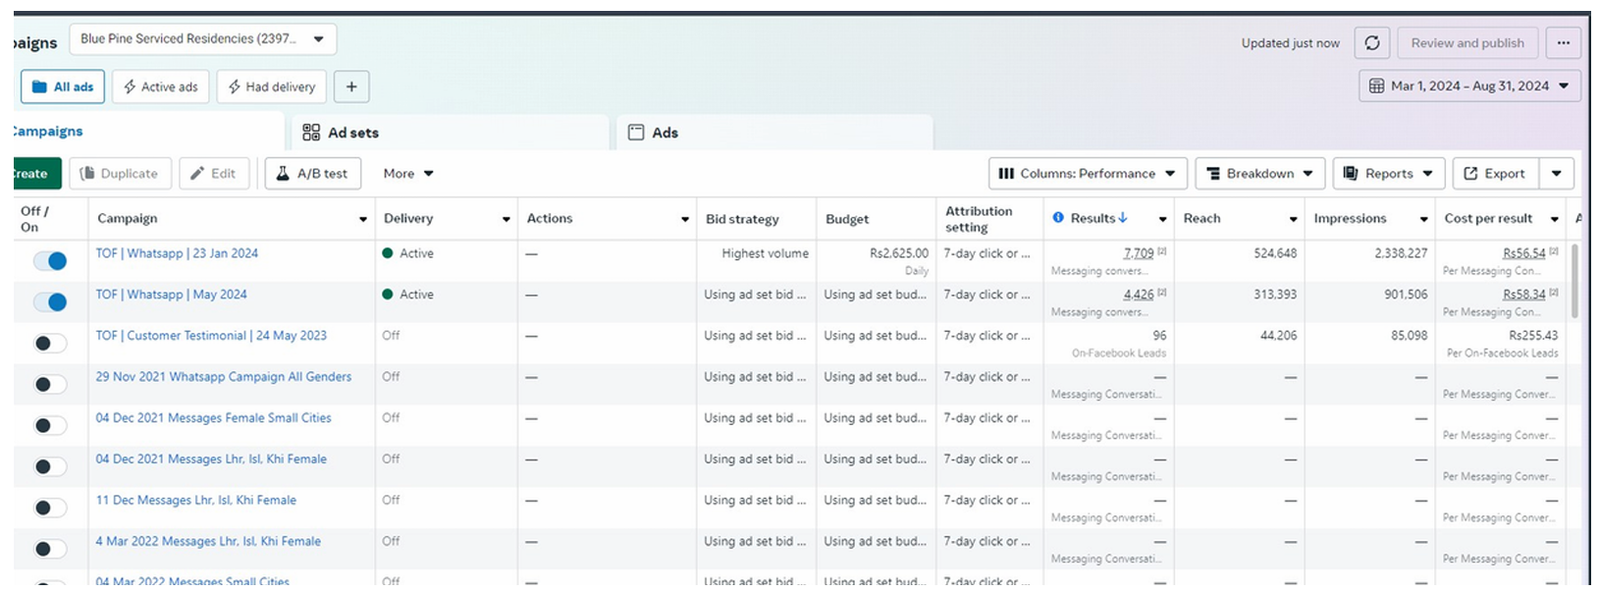Open the date range Mar 1 – Aug 31 dropdown
This screenshot has height=596, width=1600.
pos(1470,86)
